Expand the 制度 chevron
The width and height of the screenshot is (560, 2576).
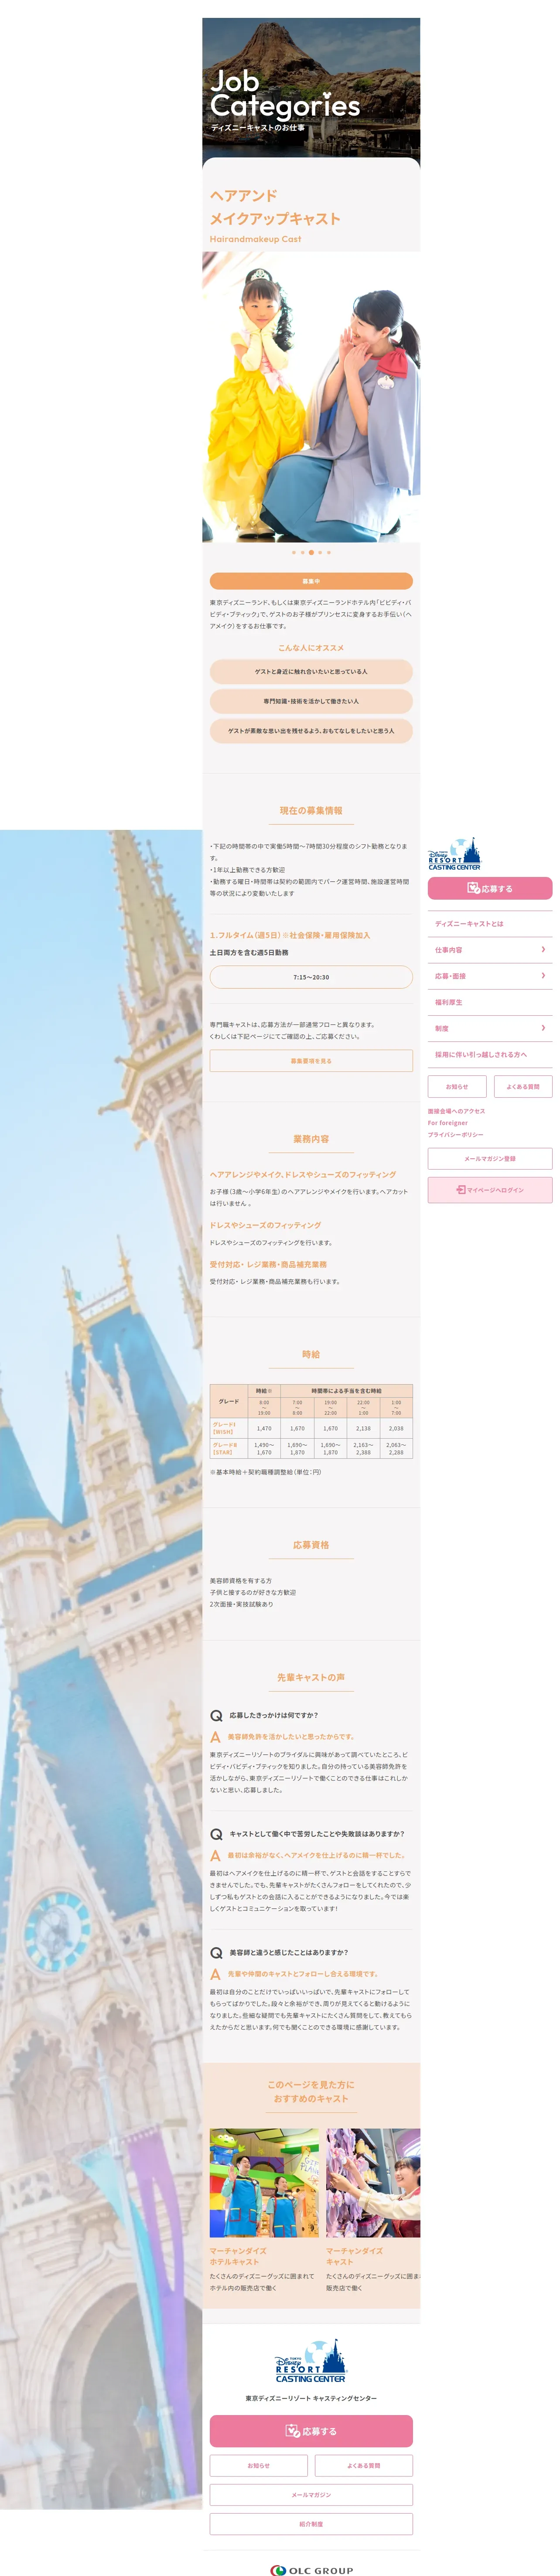pos(543,1028)
